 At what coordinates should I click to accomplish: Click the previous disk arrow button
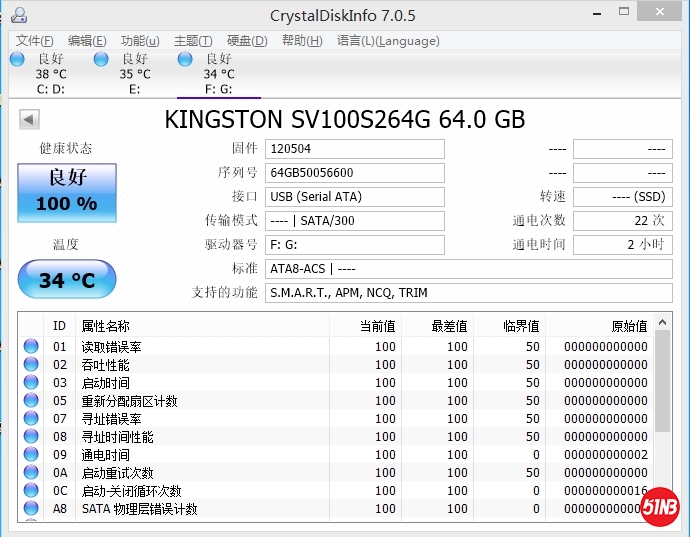29,120
